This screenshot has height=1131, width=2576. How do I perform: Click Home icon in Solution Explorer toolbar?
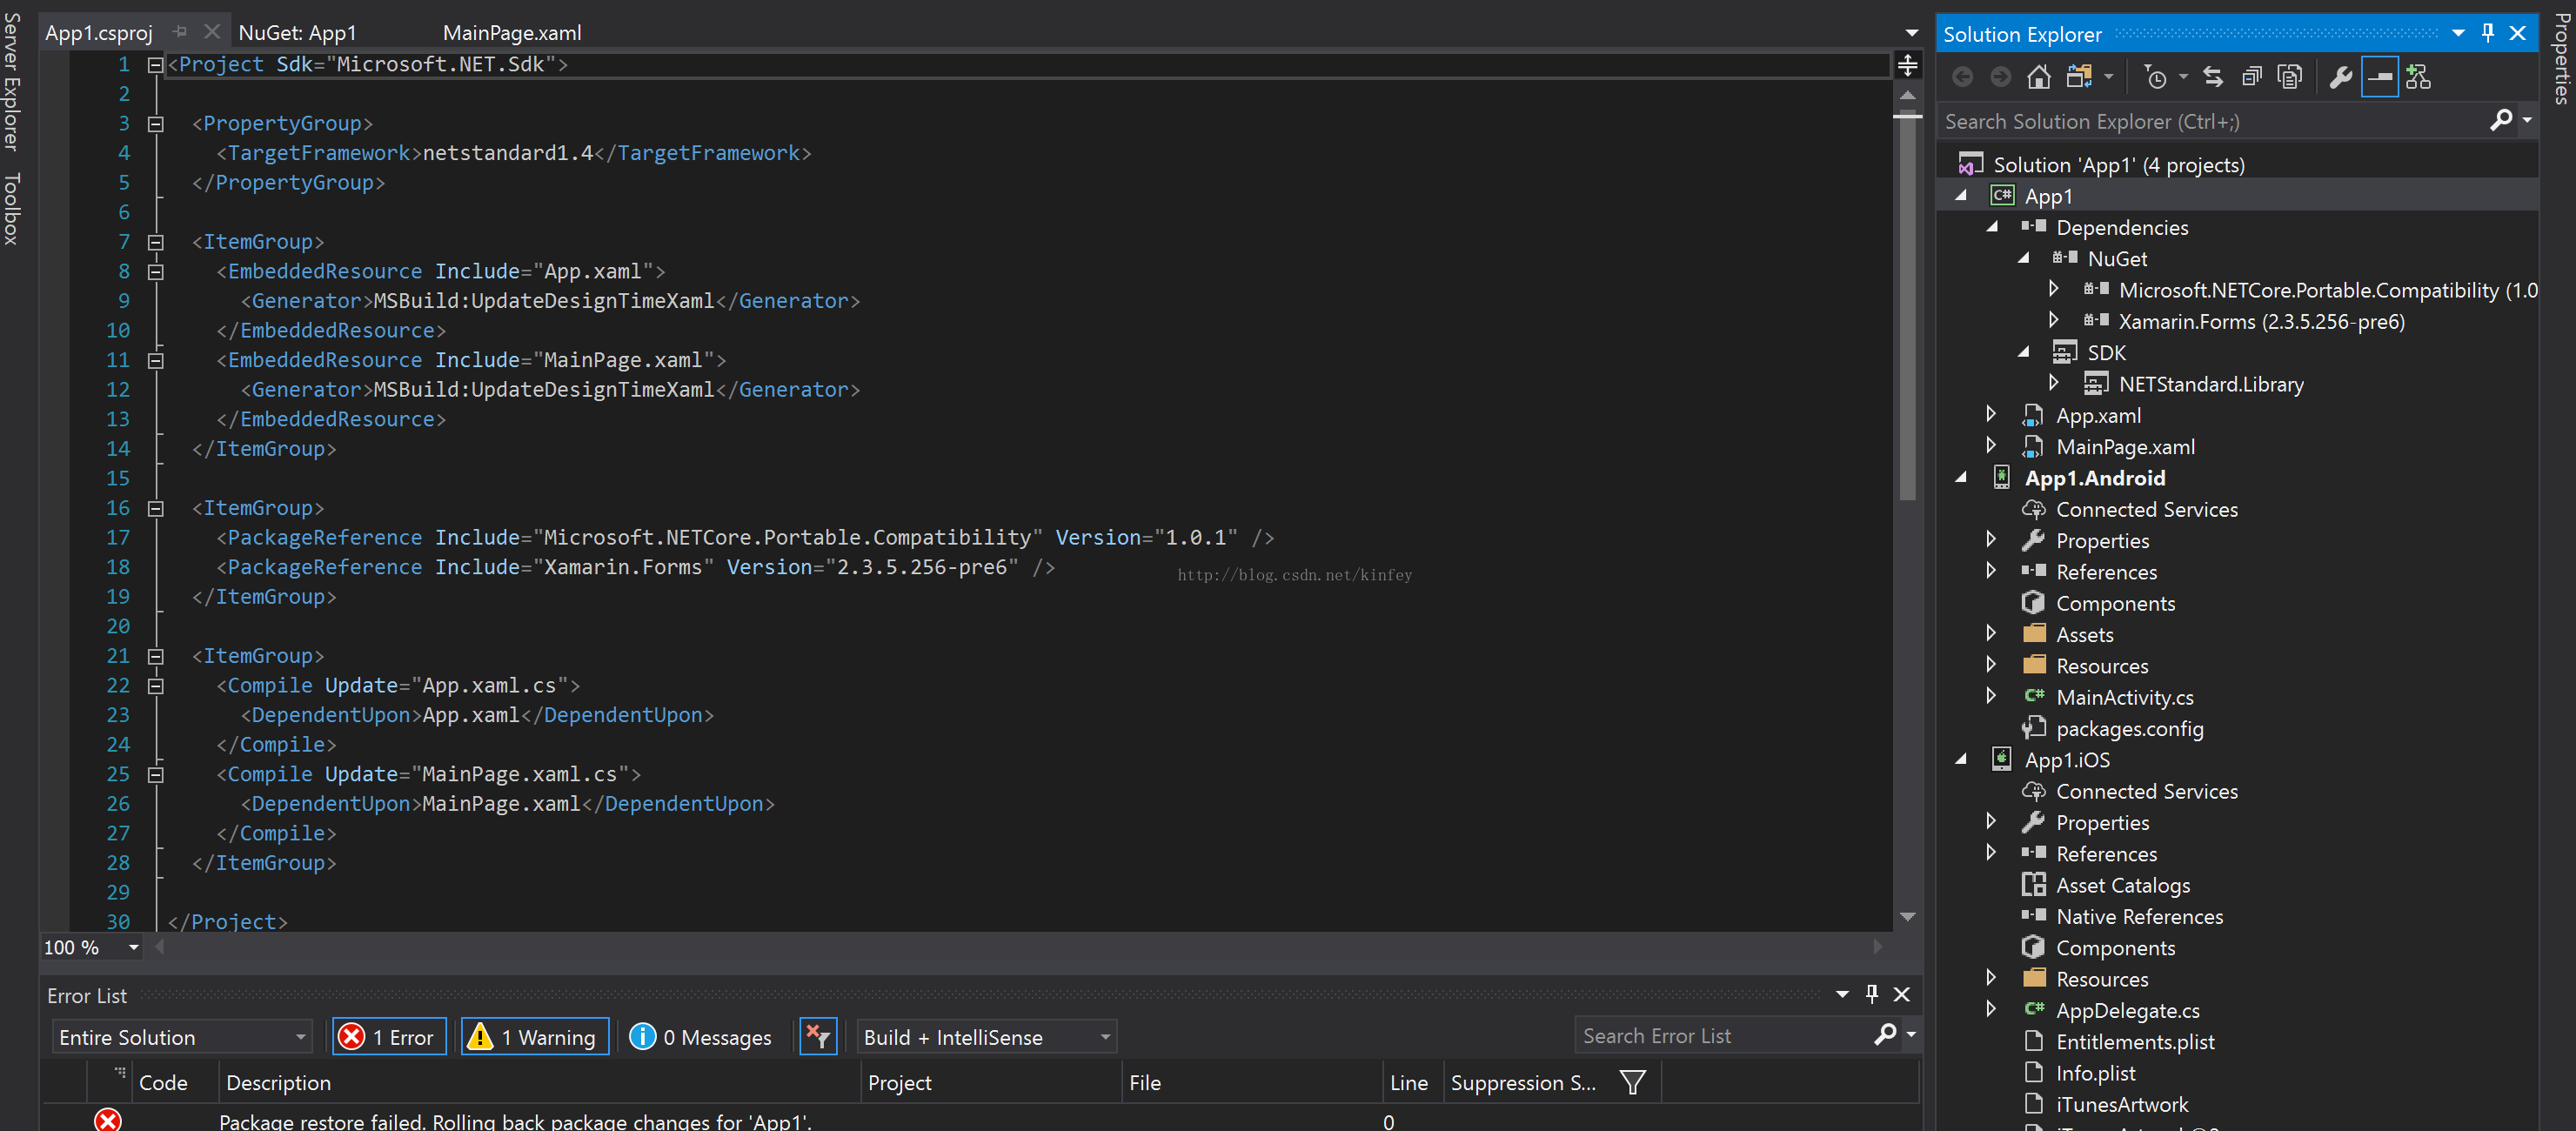pos(2039,77)
